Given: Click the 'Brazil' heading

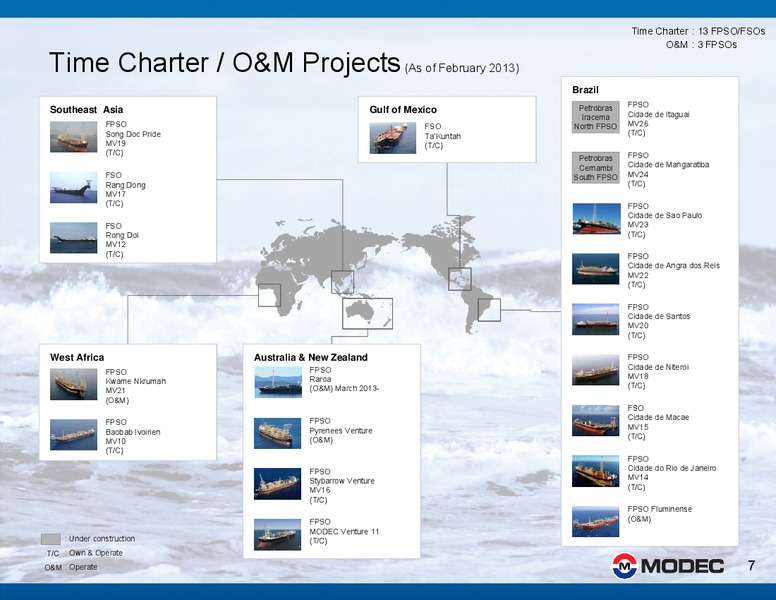Looking at the screenshot, I should [x=585, y=90].
